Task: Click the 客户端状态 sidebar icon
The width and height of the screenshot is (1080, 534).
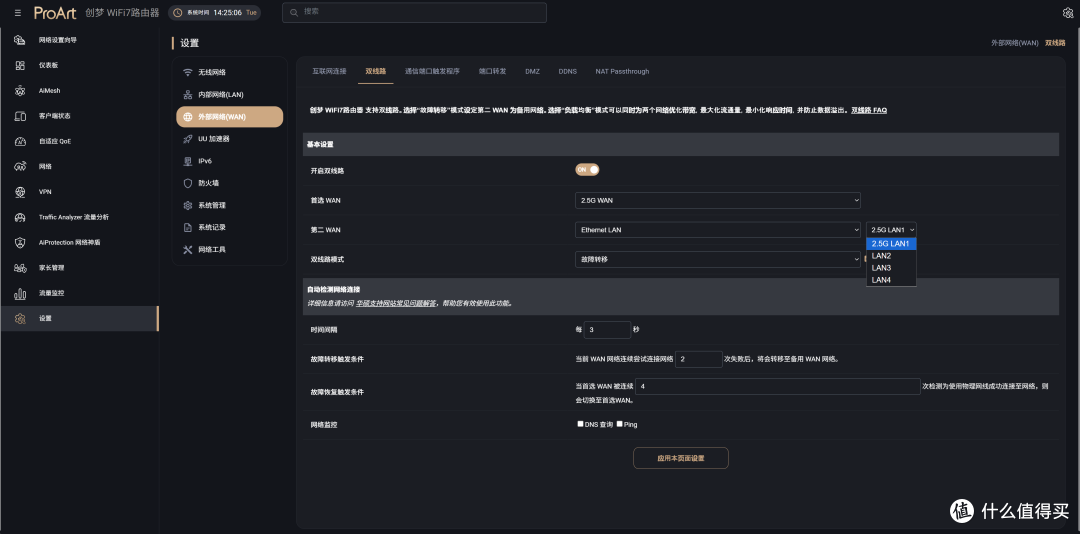Action: pyautogui.click(x=21, y=116)
